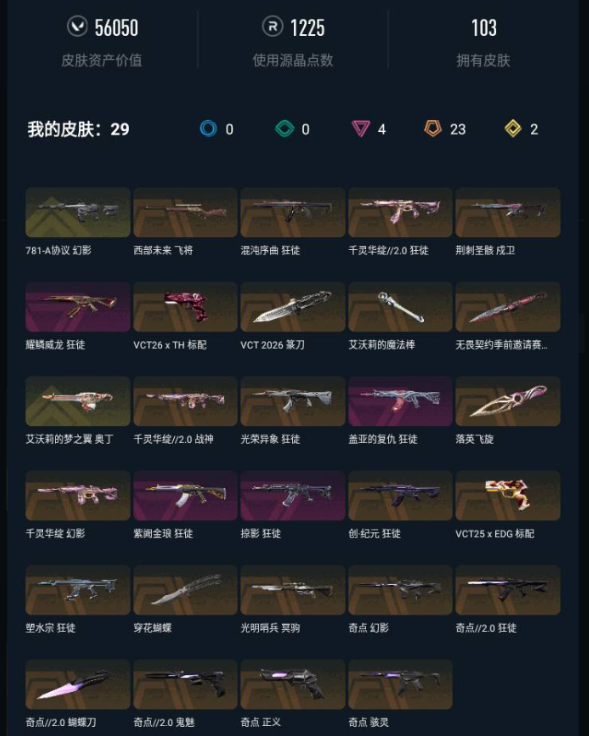The image size is (589, 736).
Task: Click the 落英飞旋 knife thumbnail
Action: [508, 401]
